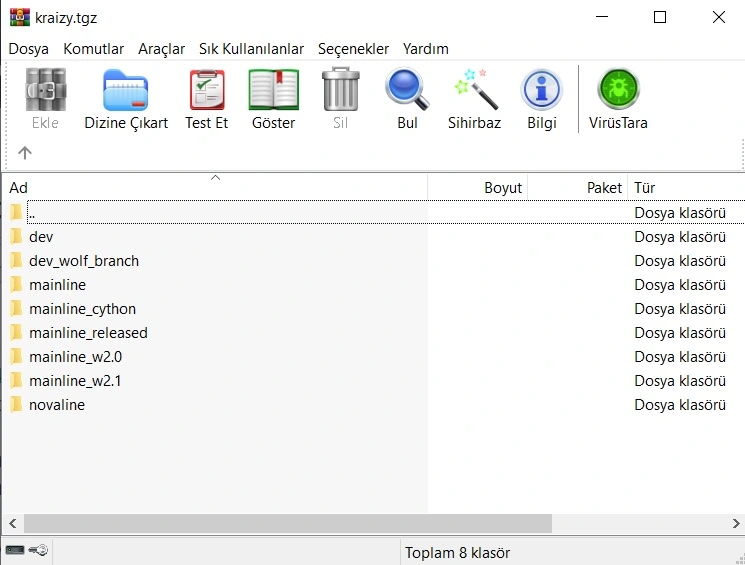Run Test Et archive test

point(206,91)
